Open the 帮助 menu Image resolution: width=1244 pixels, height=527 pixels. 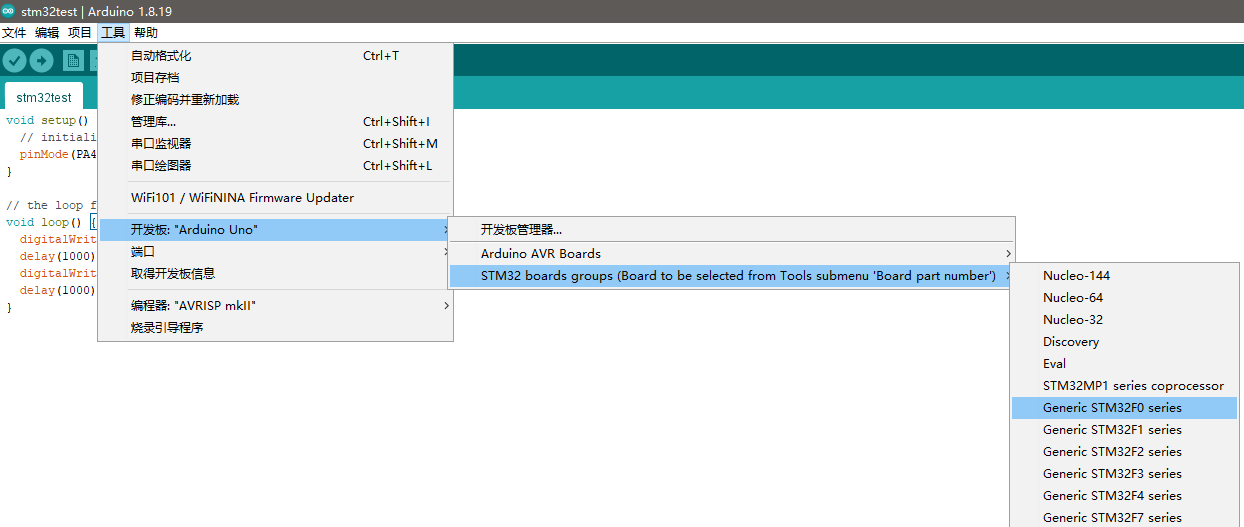coord(146,33)
